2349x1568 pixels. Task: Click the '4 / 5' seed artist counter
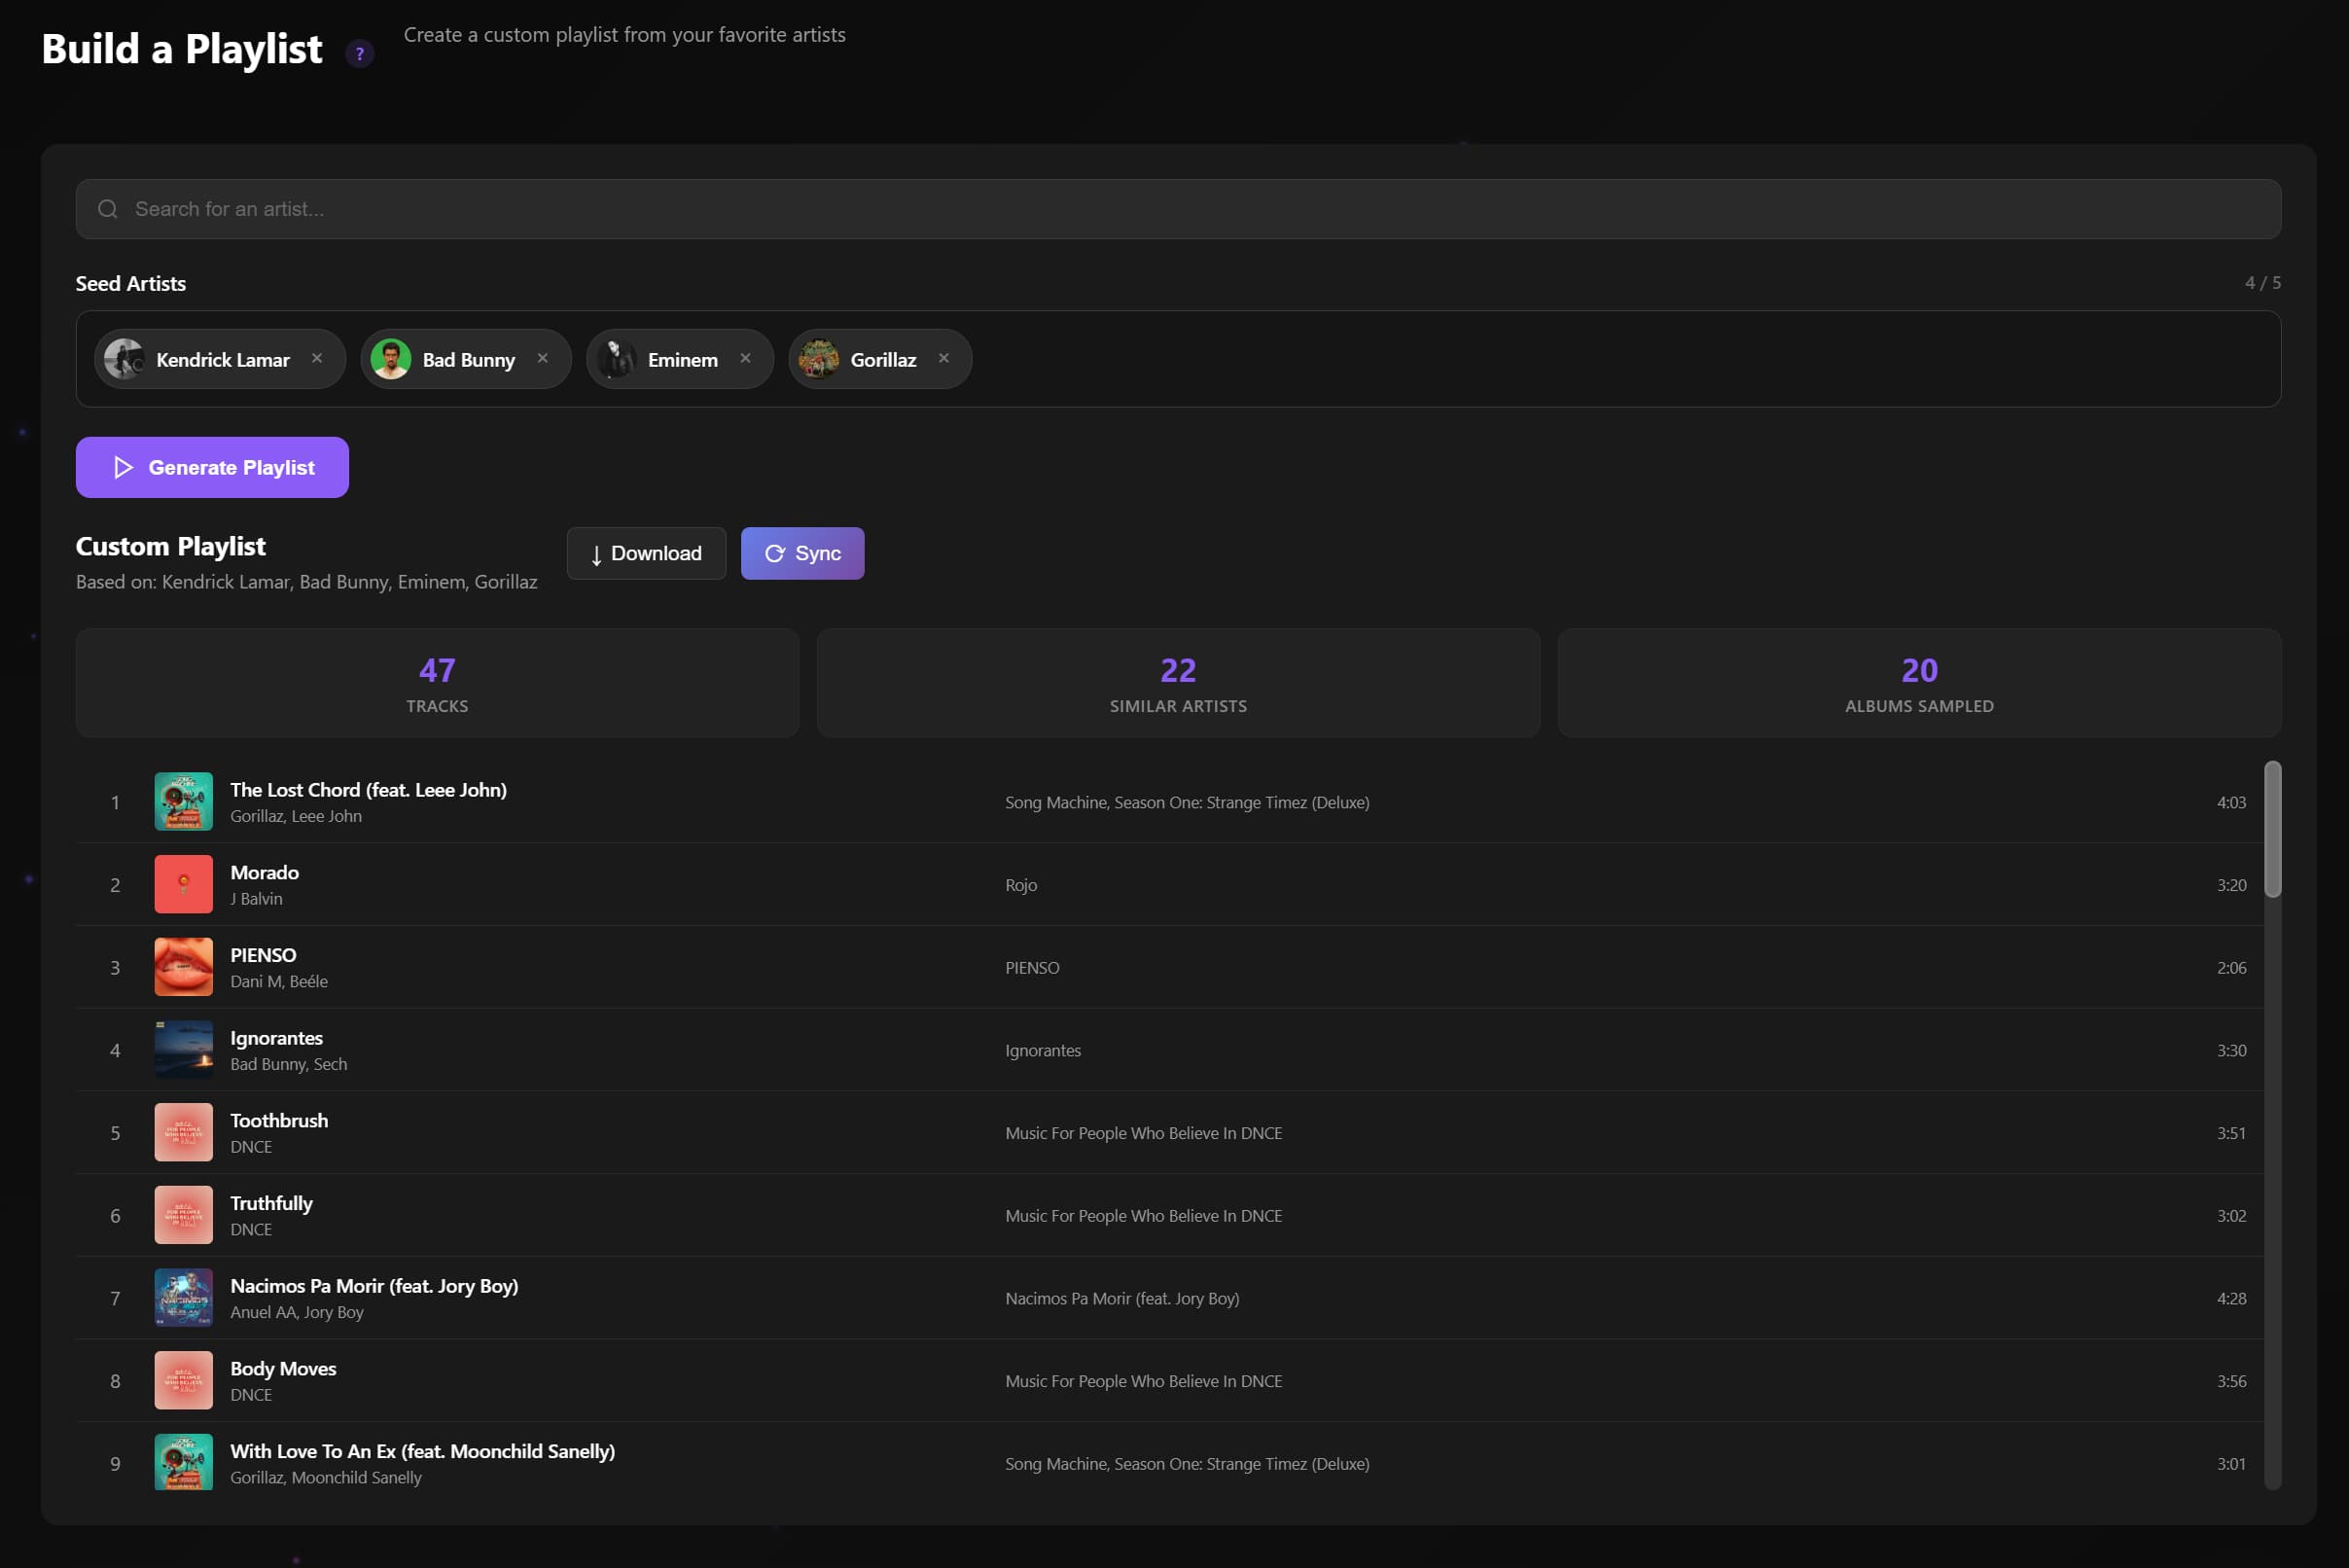point(2263,283)
